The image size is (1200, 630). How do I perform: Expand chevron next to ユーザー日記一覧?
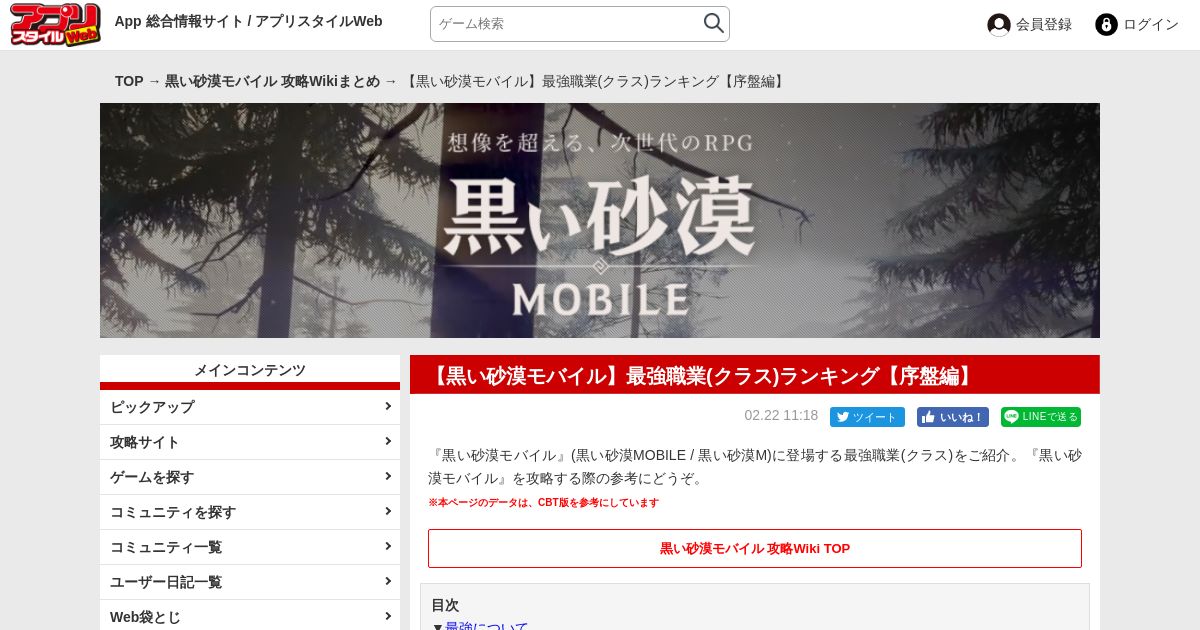[x=388, y=581]
